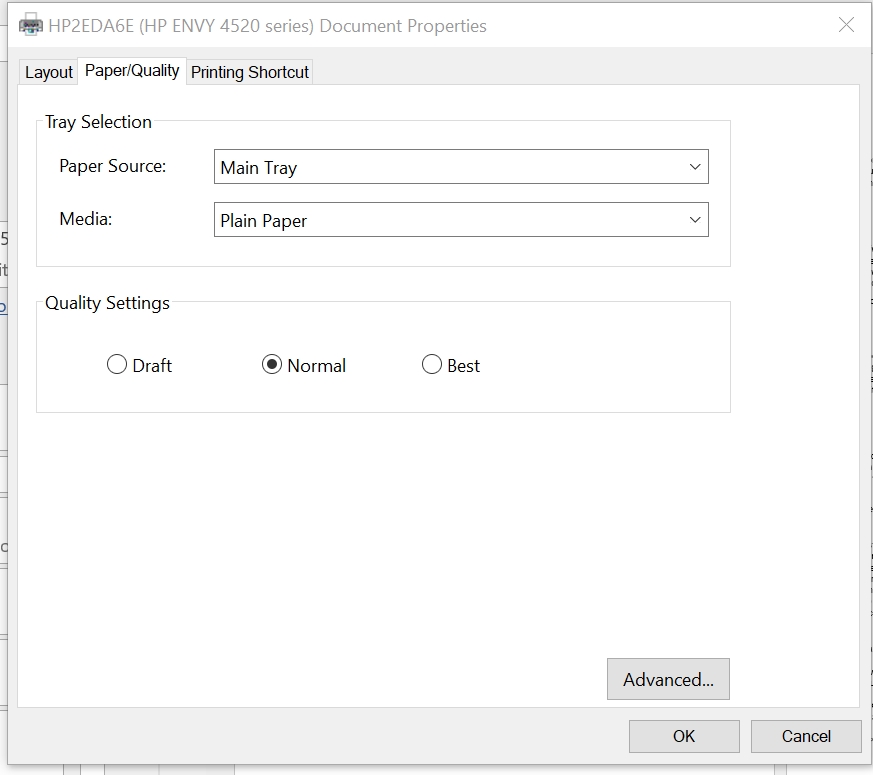The height and width of the screenshot is (775, 873).
Task: Expand the Media dropdown arrow
Action: click(x=695, y=220)
